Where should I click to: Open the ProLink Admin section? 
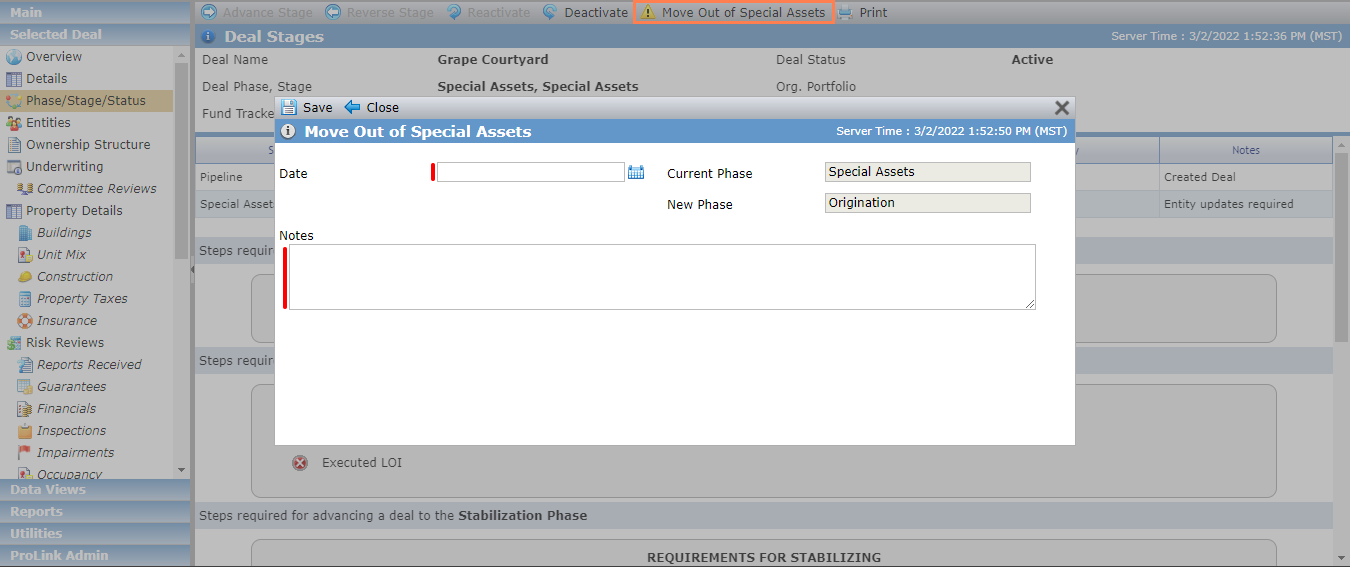[95, 556]
